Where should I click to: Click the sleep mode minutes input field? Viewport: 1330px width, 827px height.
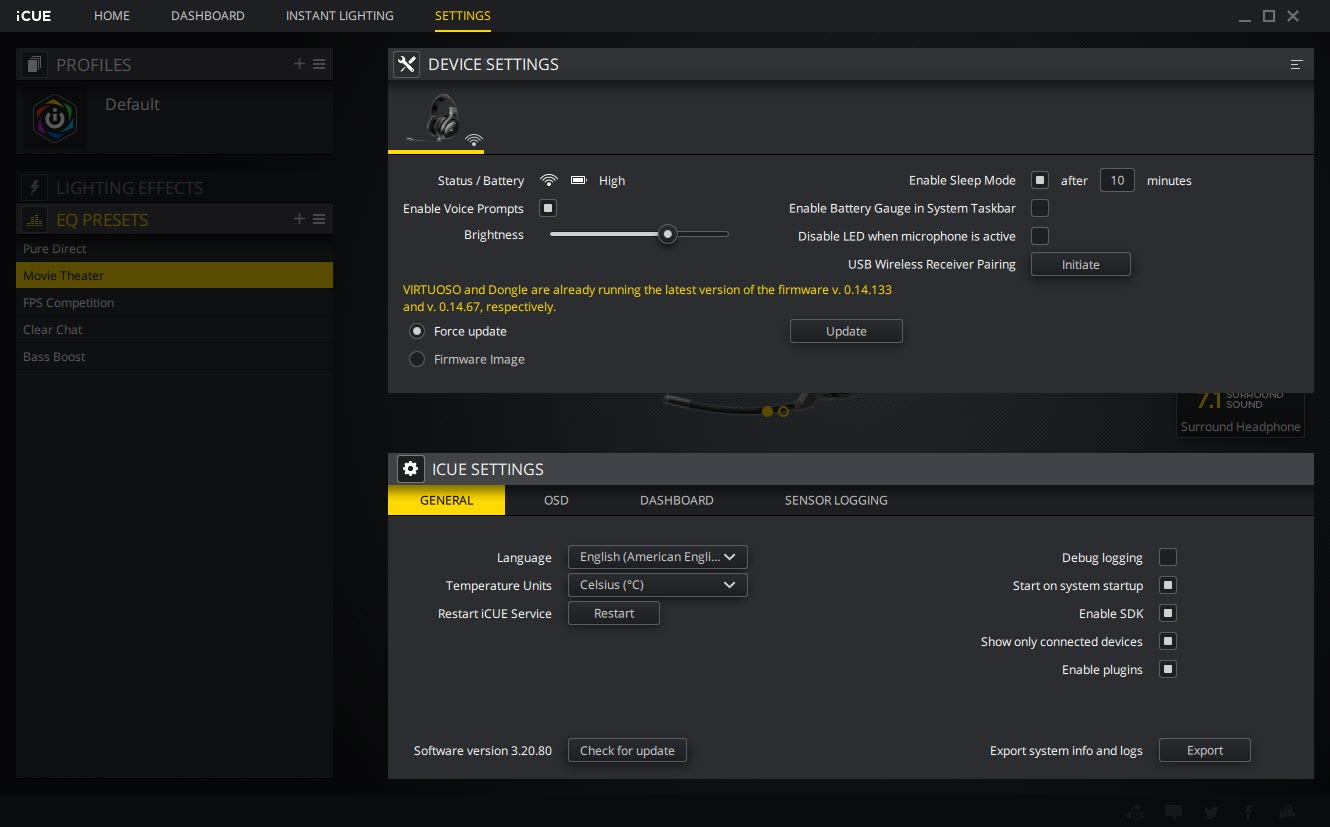(x=1117, y=180)
